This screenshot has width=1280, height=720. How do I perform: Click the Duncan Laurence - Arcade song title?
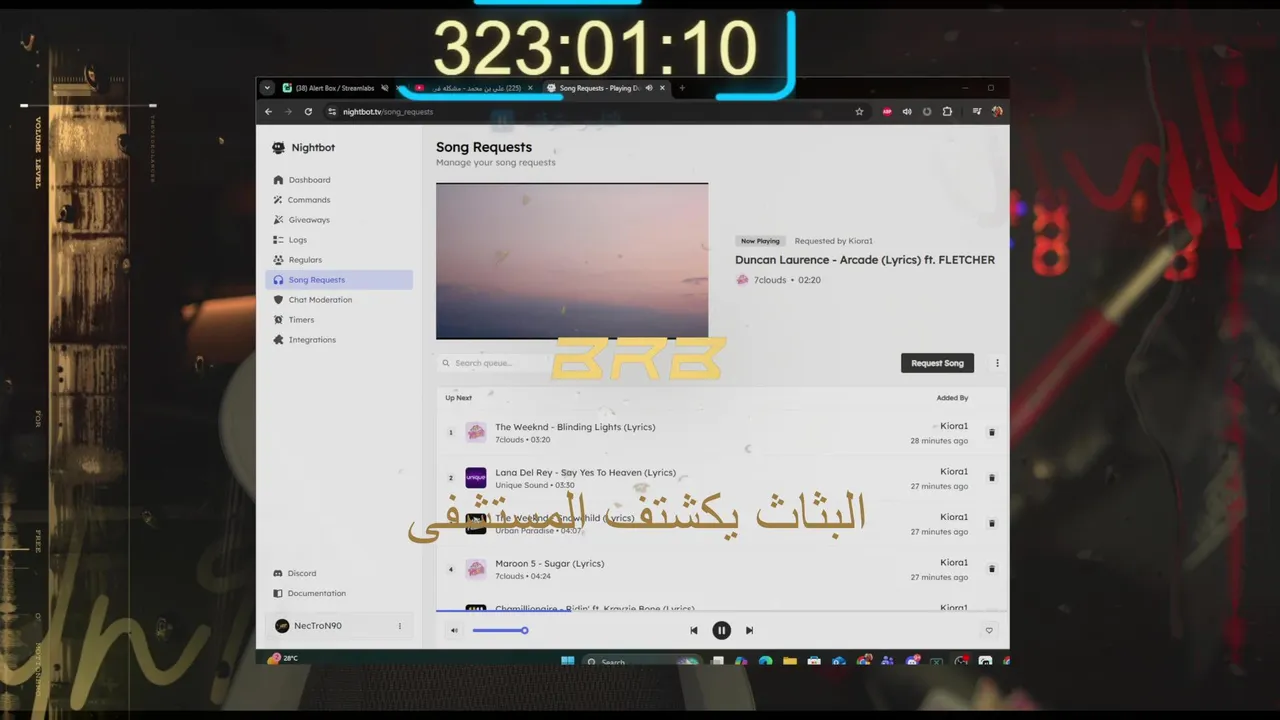(x=865, y=260)
